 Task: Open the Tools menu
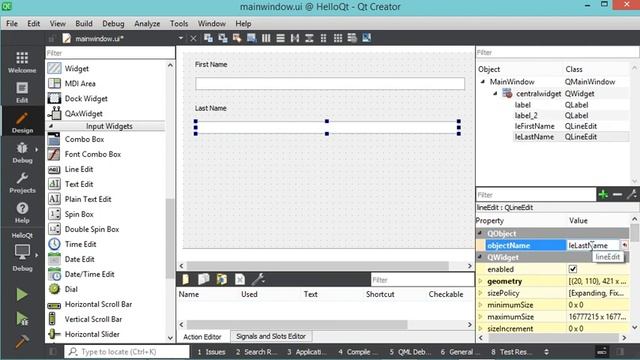pos(179,24)
